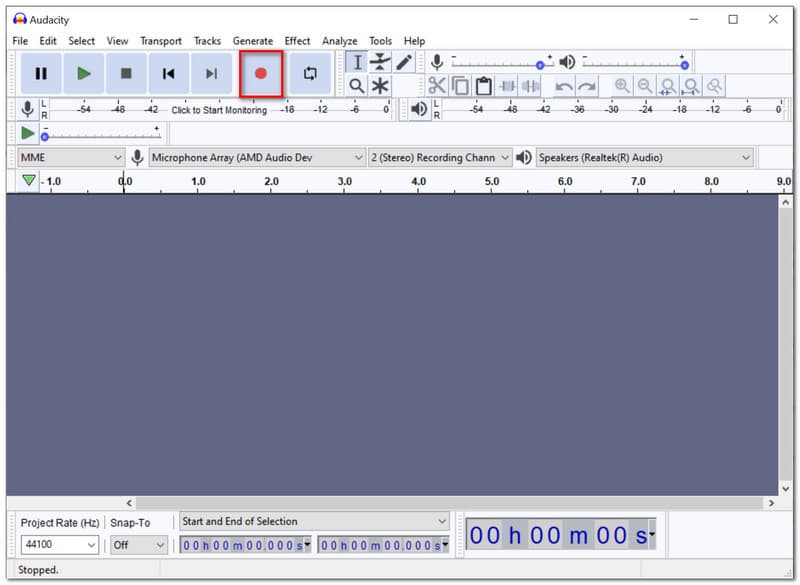The height and width of the screenshot is (585, 800).
Task: Trim audio outside selection
Action: point(507,86)
